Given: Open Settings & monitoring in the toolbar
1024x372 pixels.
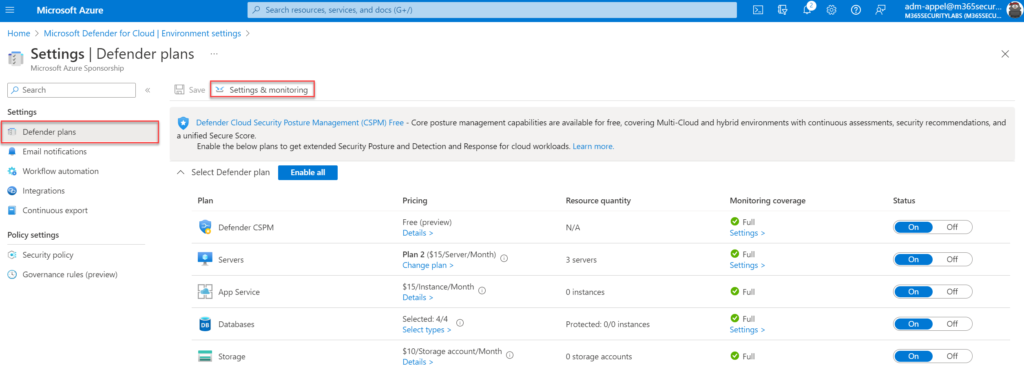Looking at the screenshot, I should pyautogui.click(x=262, y=90).
